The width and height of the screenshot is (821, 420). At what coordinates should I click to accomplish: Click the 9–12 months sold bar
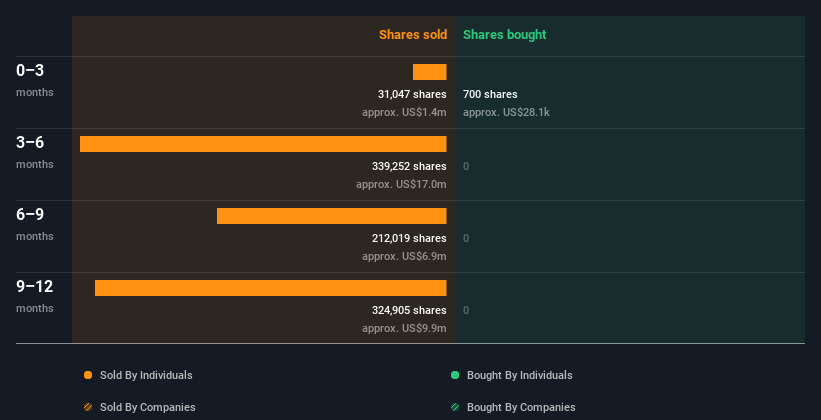coord(271,288)
